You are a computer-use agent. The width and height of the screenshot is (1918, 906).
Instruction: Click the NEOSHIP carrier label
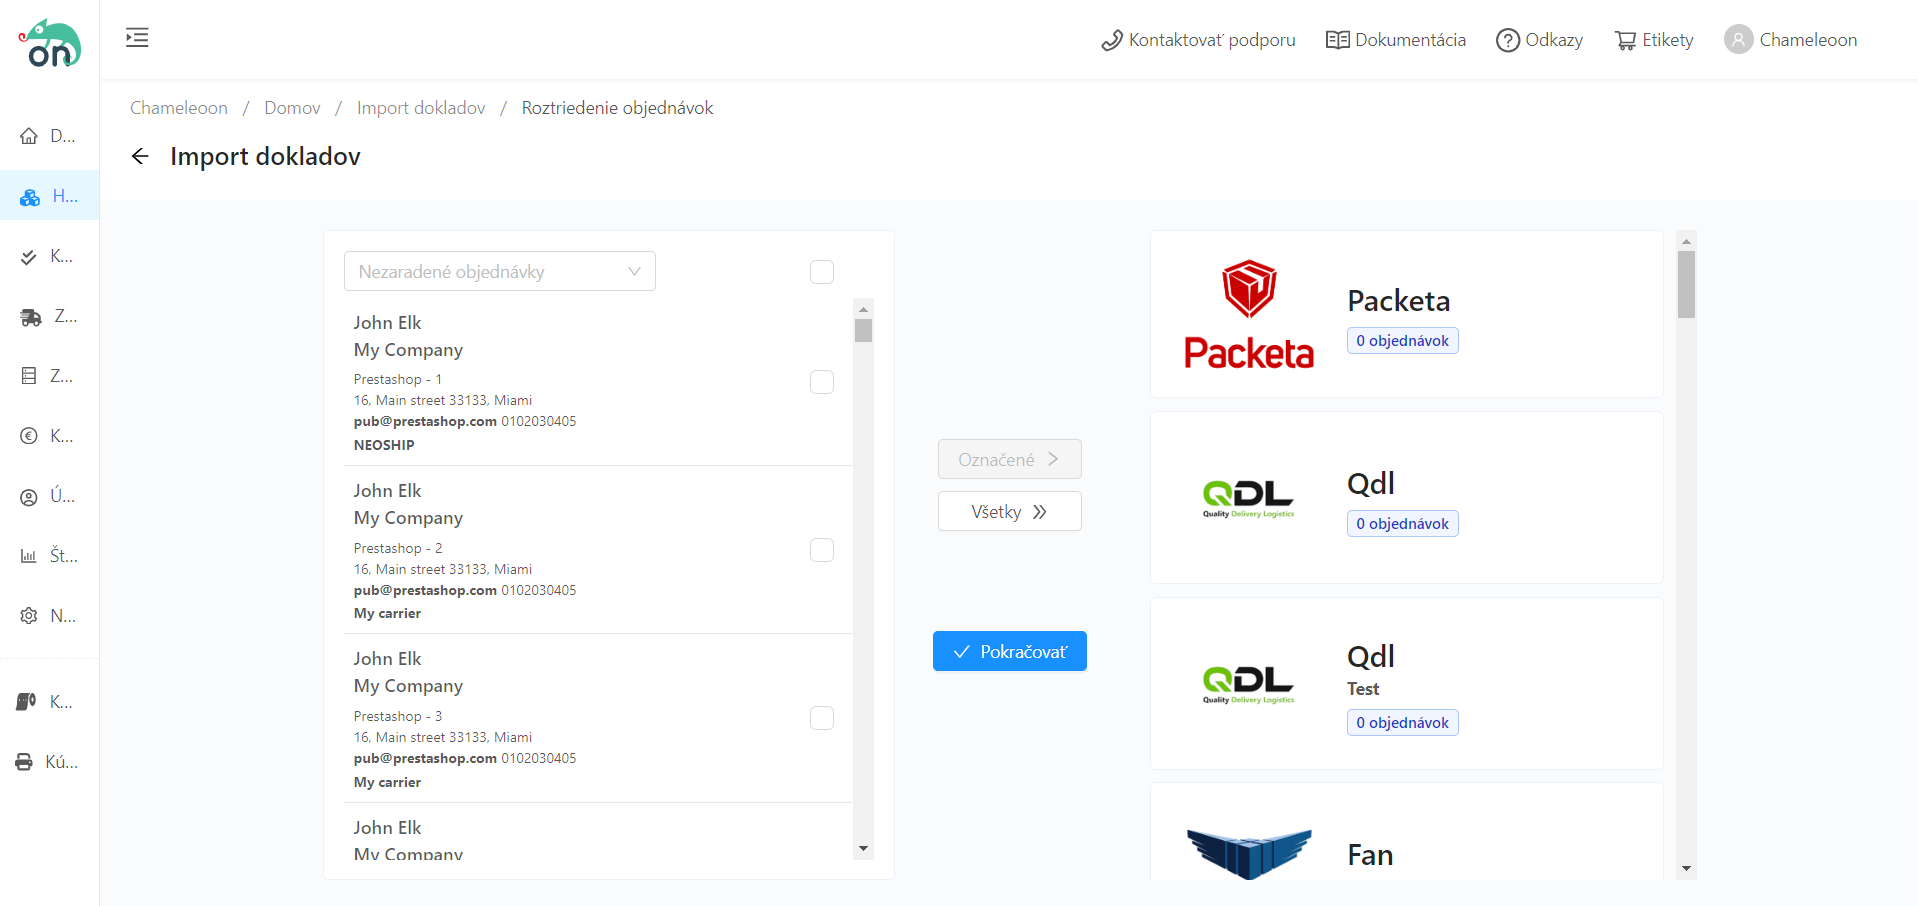click(384, 445)
